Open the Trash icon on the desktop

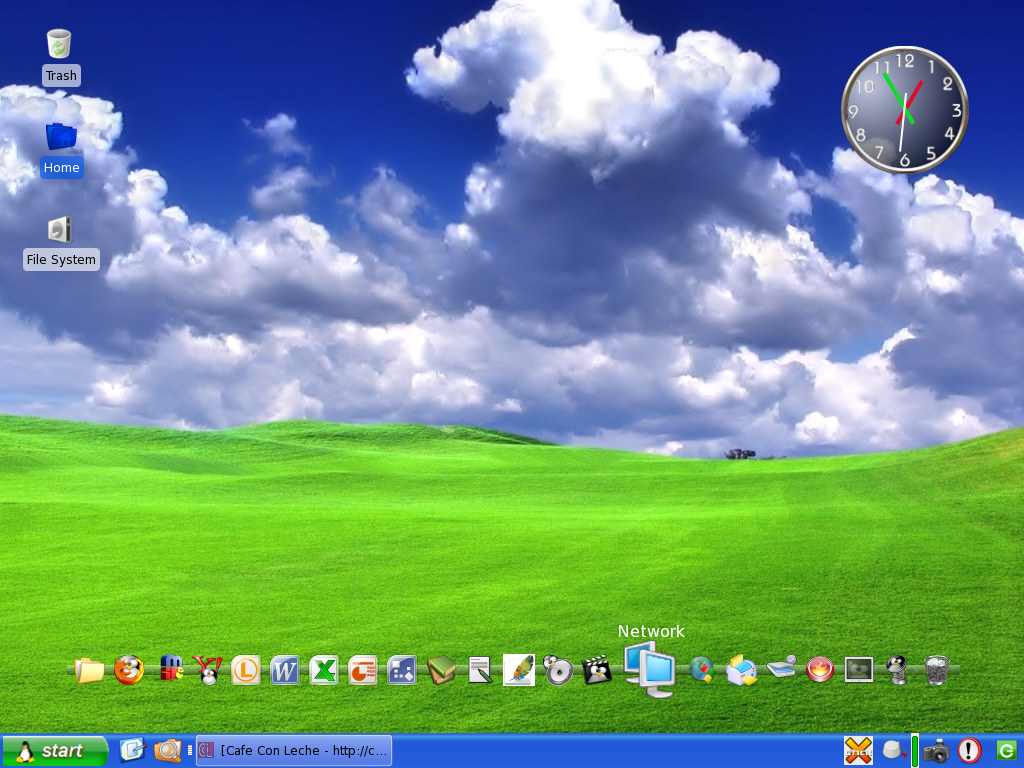59,44
